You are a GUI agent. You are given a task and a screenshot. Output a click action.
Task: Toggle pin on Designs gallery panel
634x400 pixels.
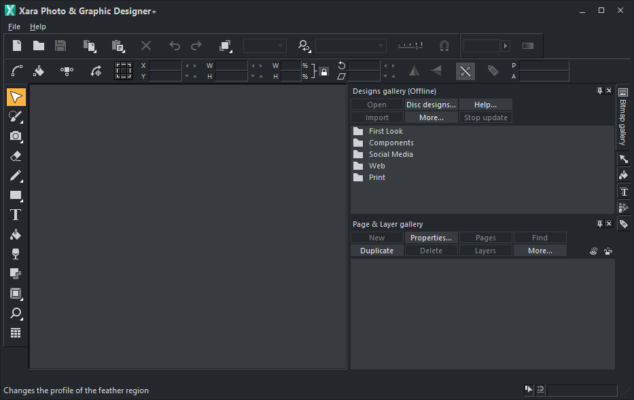[600, 91]
